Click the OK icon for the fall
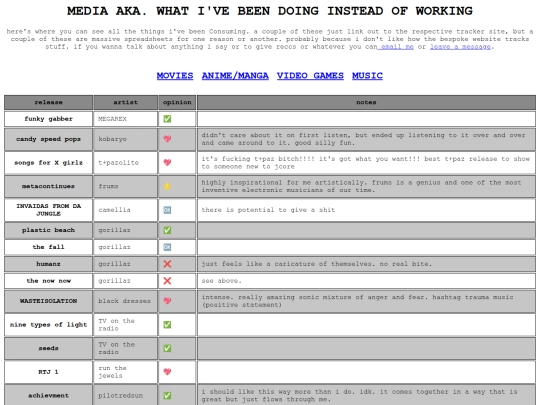 pos(167,247)
